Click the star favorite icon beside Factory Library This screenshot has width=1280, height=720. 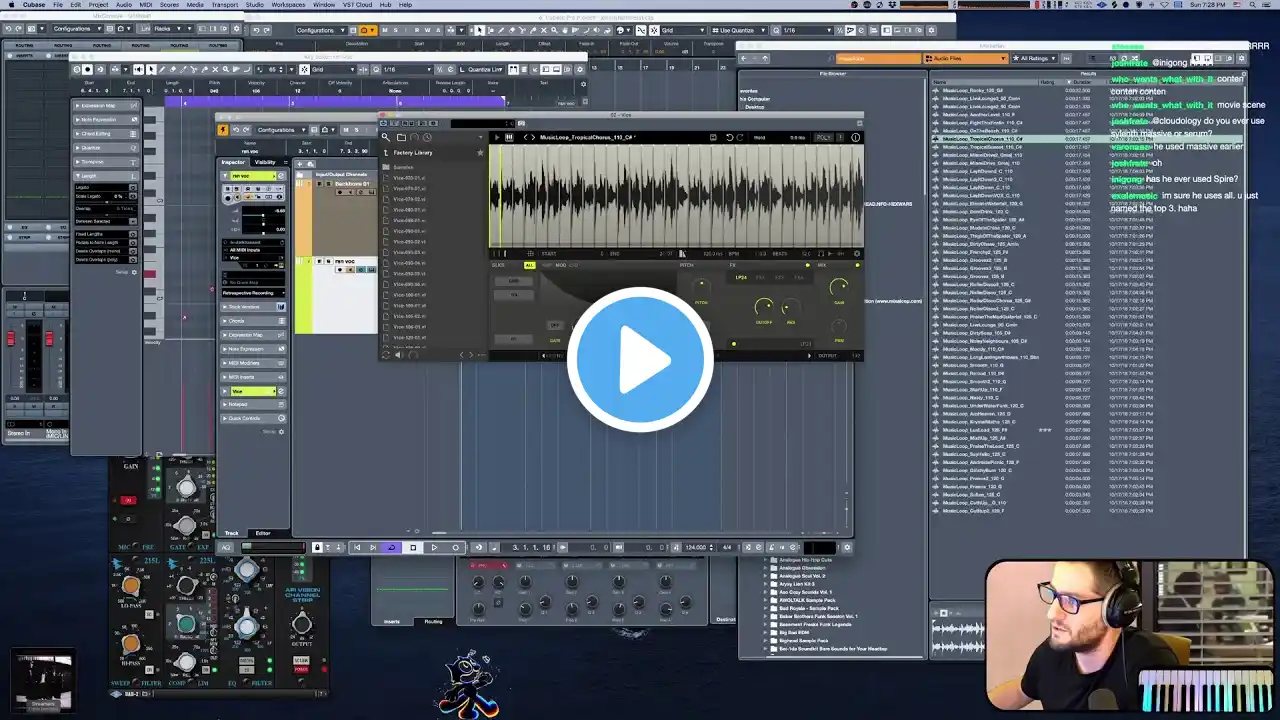(x=480, y=153)
